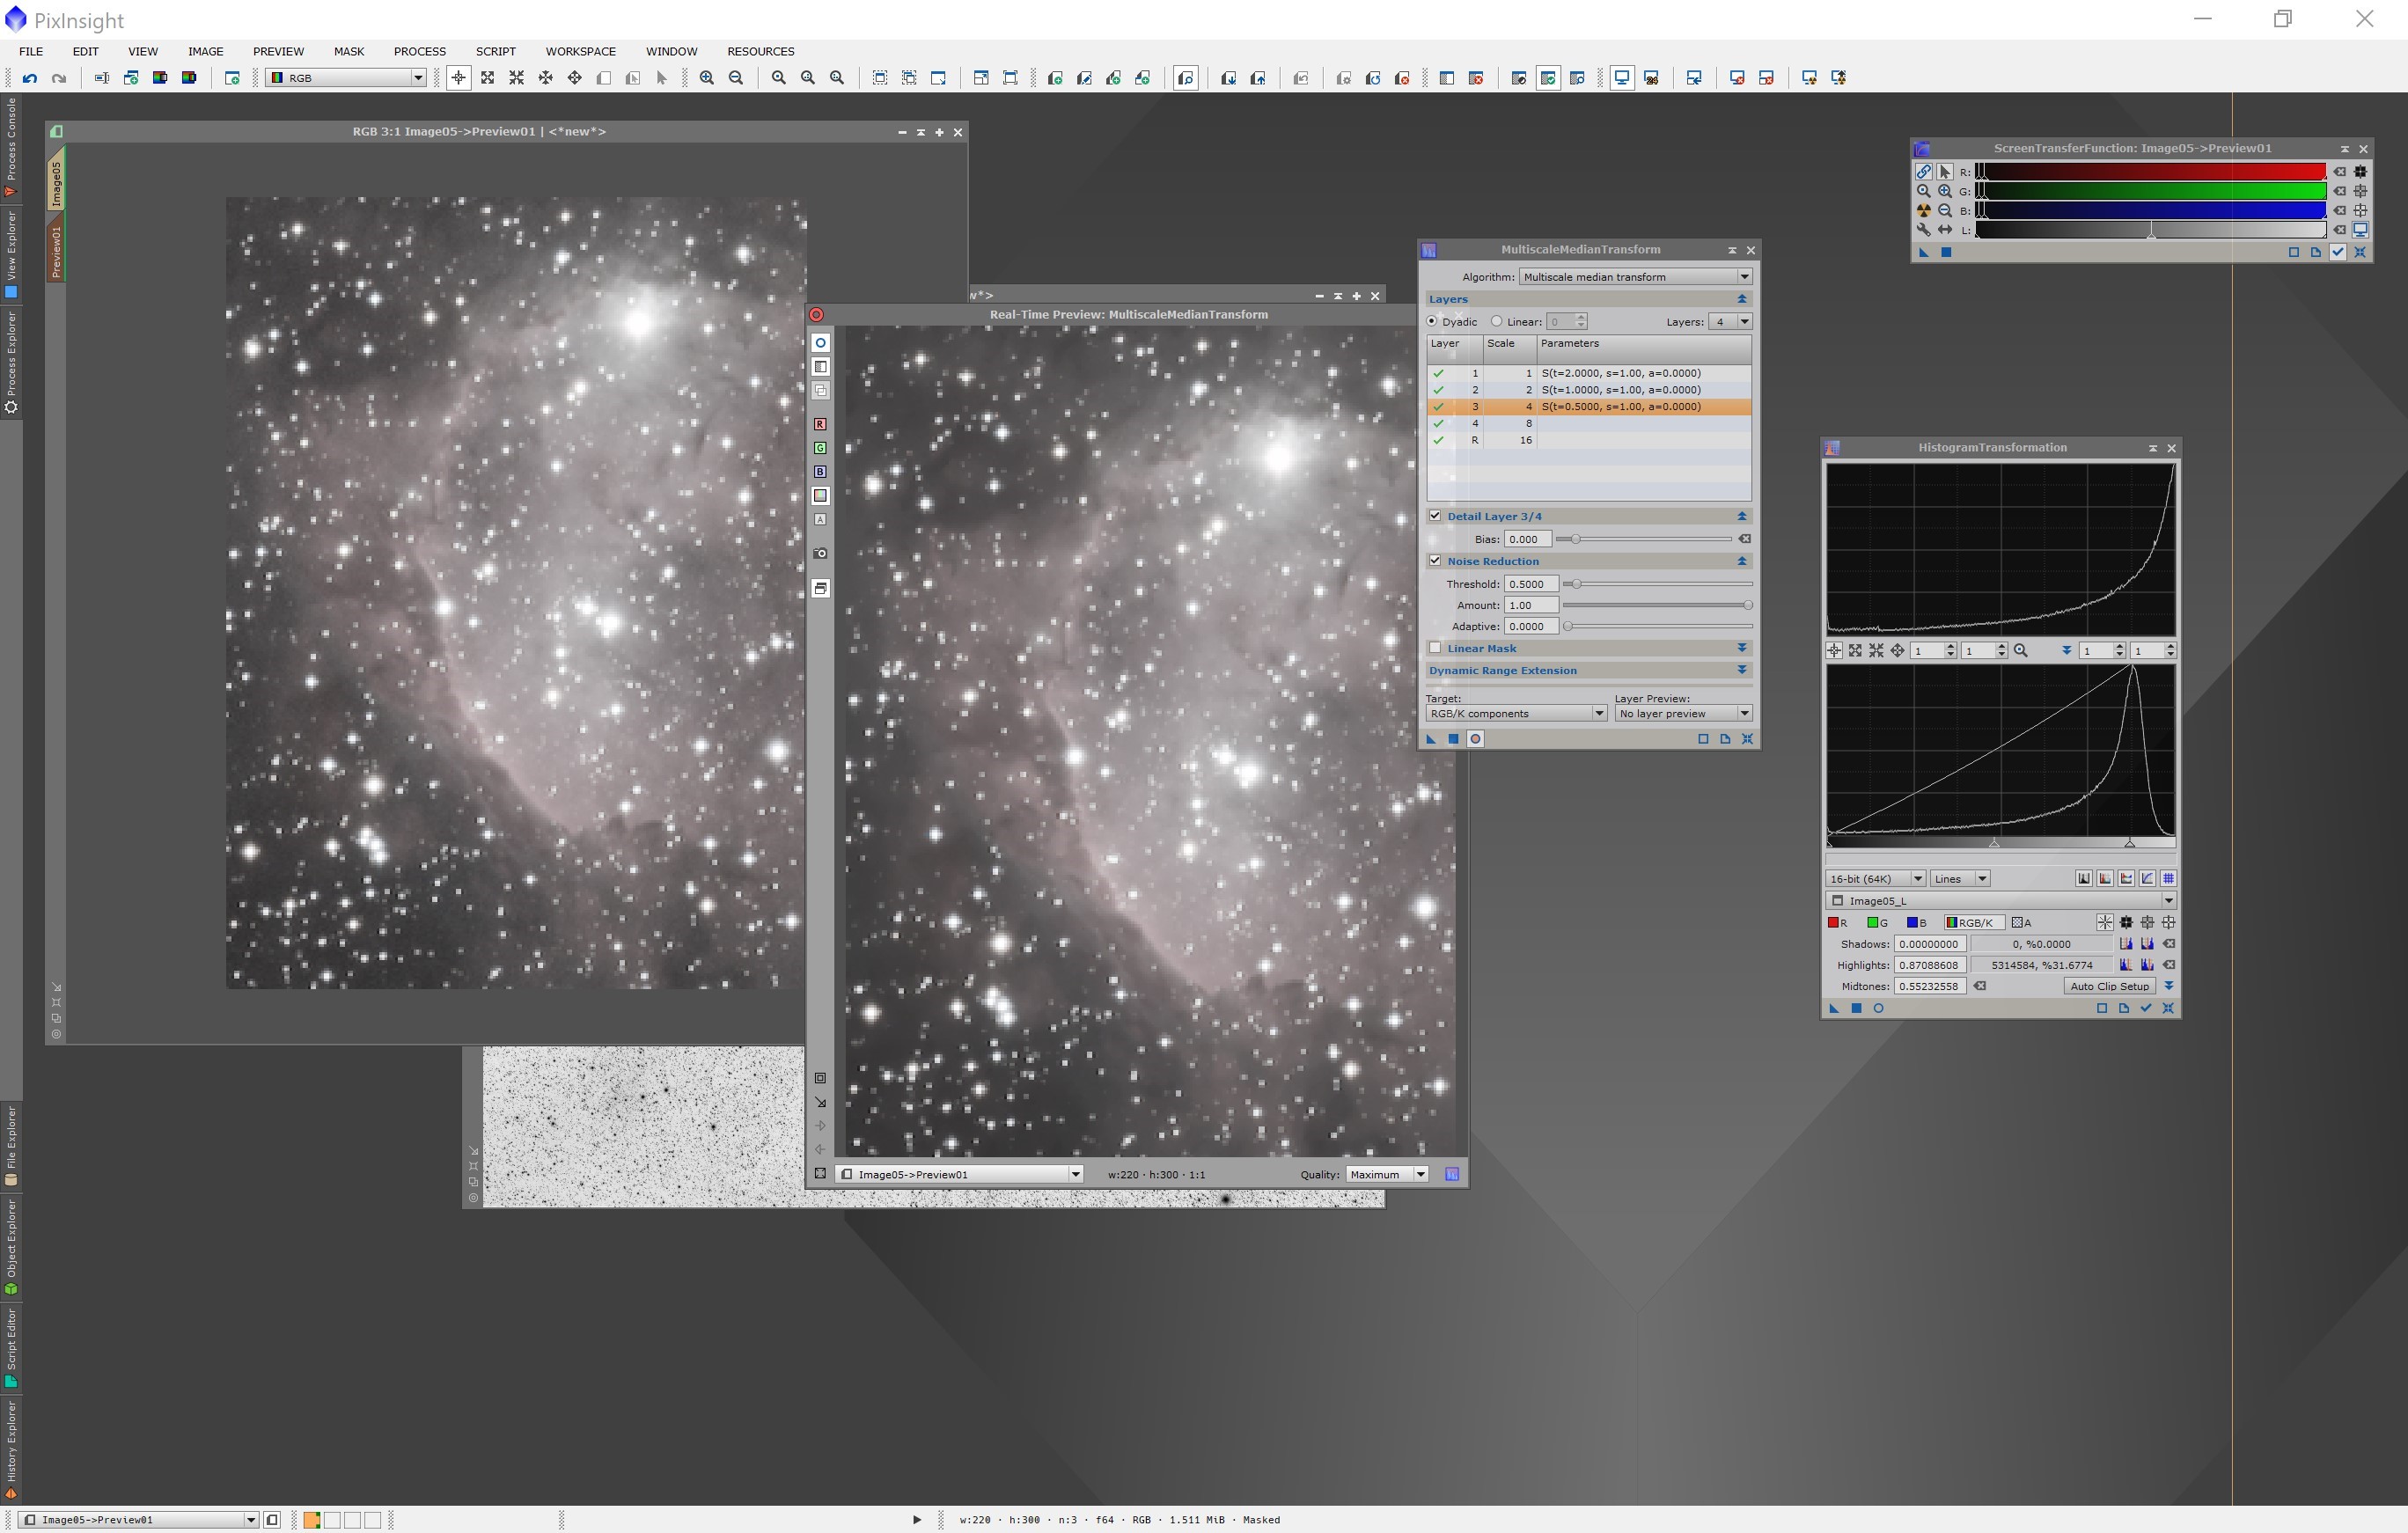Open the Quality Maximum dropdown in Real-Time Preview
The width and height of the screenshot is (2408, 1533).
1387,1175
